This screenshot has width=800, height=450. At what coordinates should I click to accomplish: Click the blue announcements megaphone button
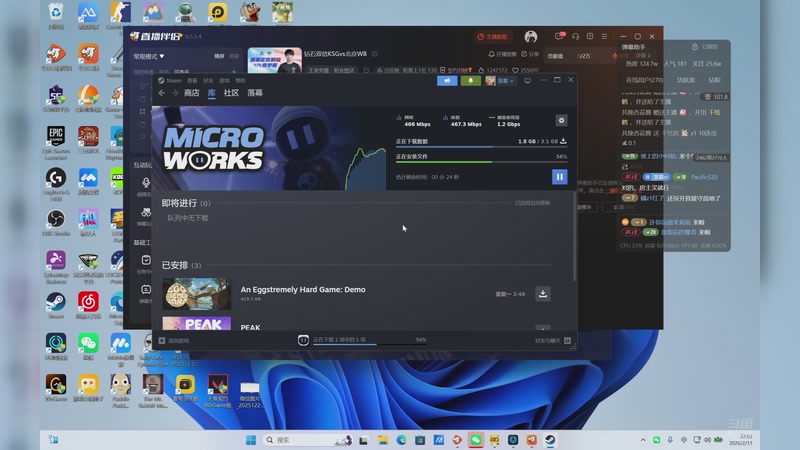447,81
